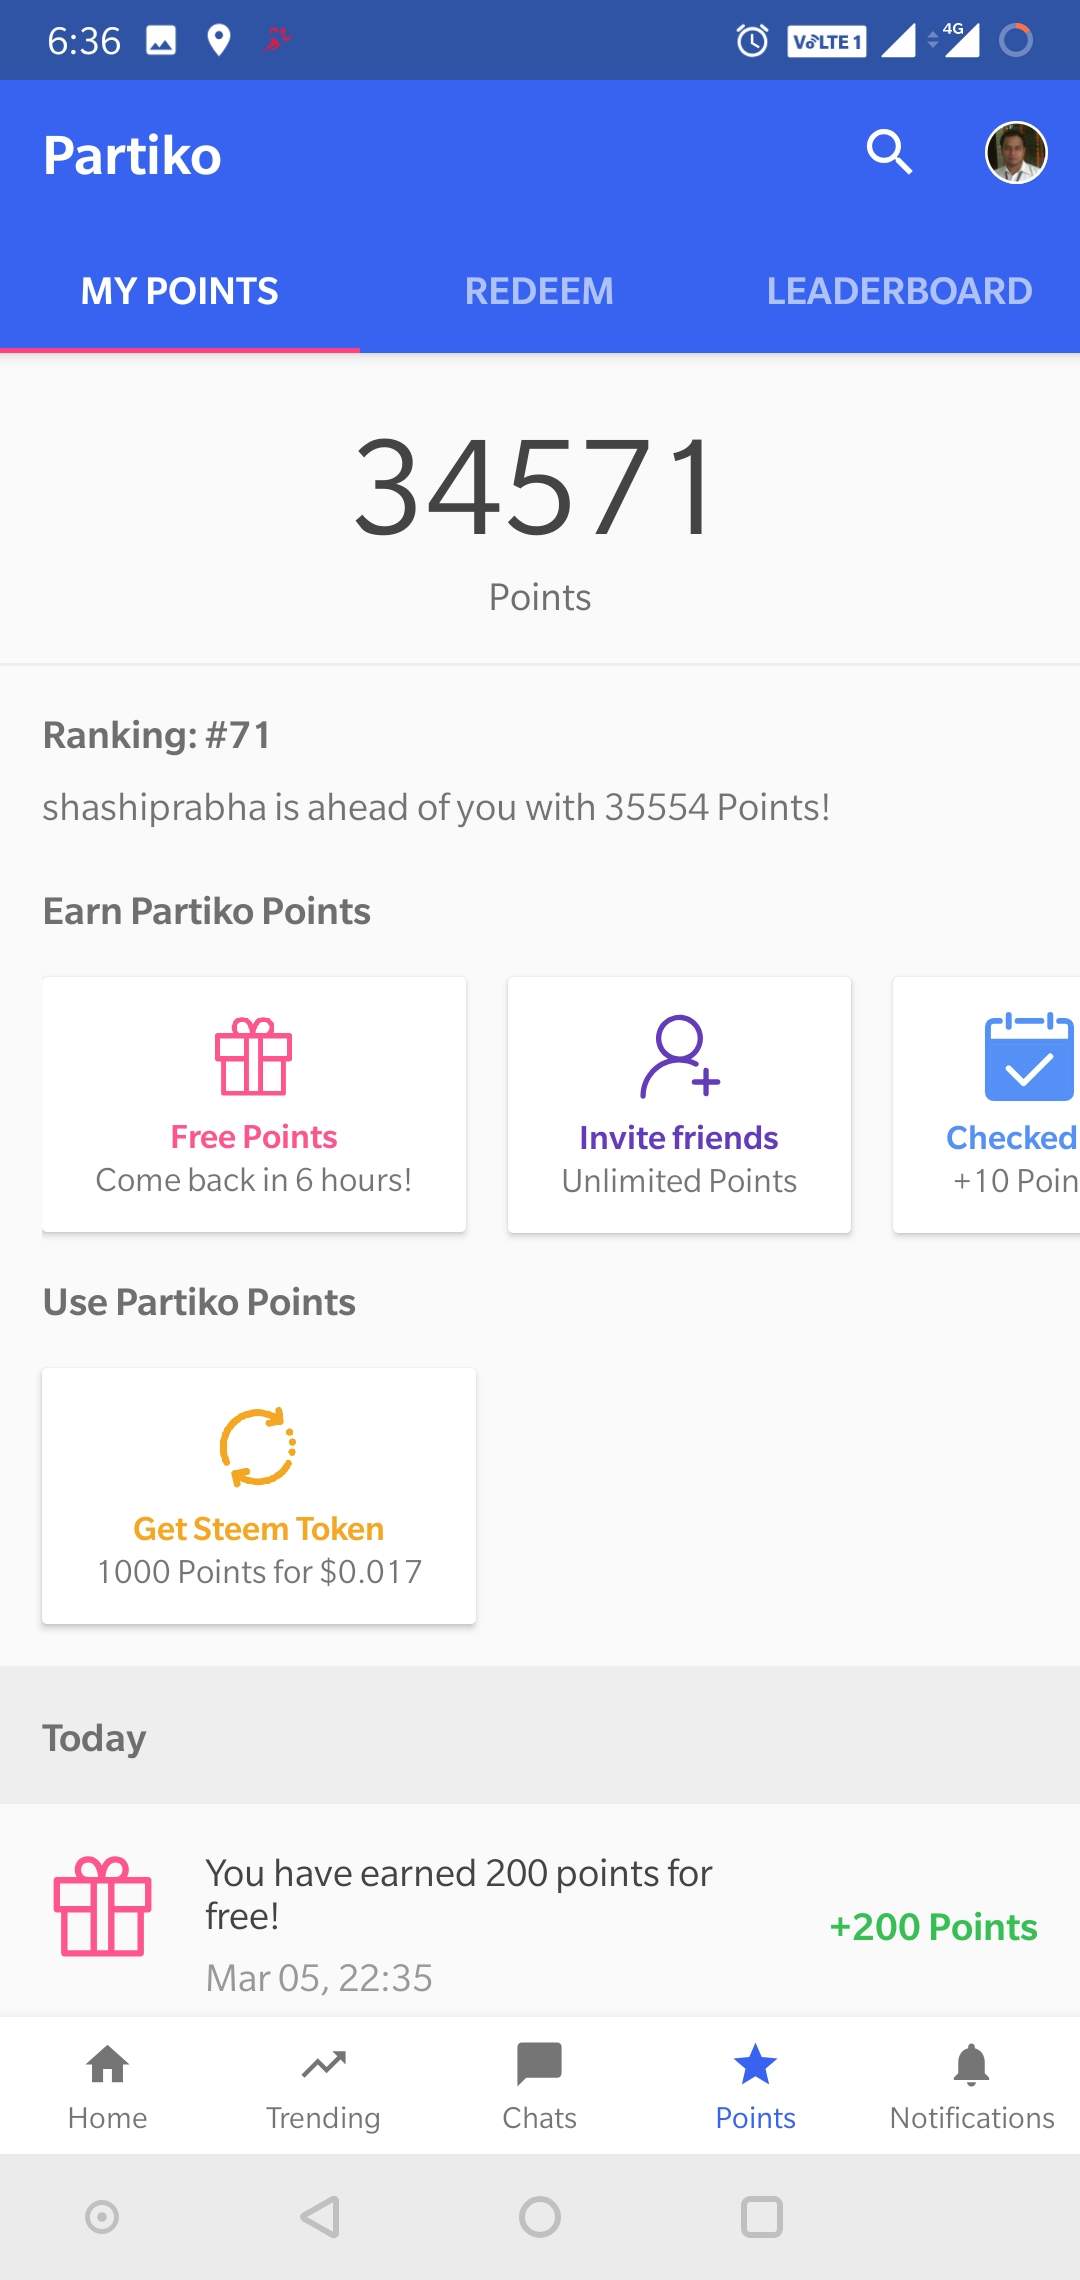Tap the 34571 points total
This screenshot has height=2280, width=1080.
[x=537, y=489]
